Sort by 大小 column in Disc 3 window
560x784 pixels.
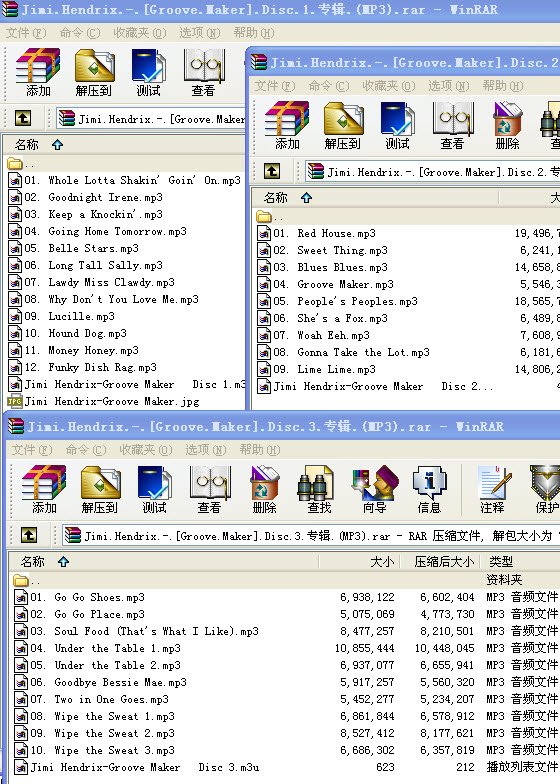tap(360, 562)
